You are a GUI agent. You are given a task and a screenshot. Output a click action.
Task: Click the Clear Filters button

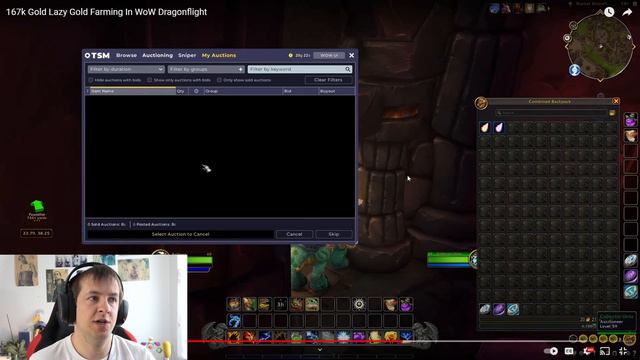pos(328,80)
